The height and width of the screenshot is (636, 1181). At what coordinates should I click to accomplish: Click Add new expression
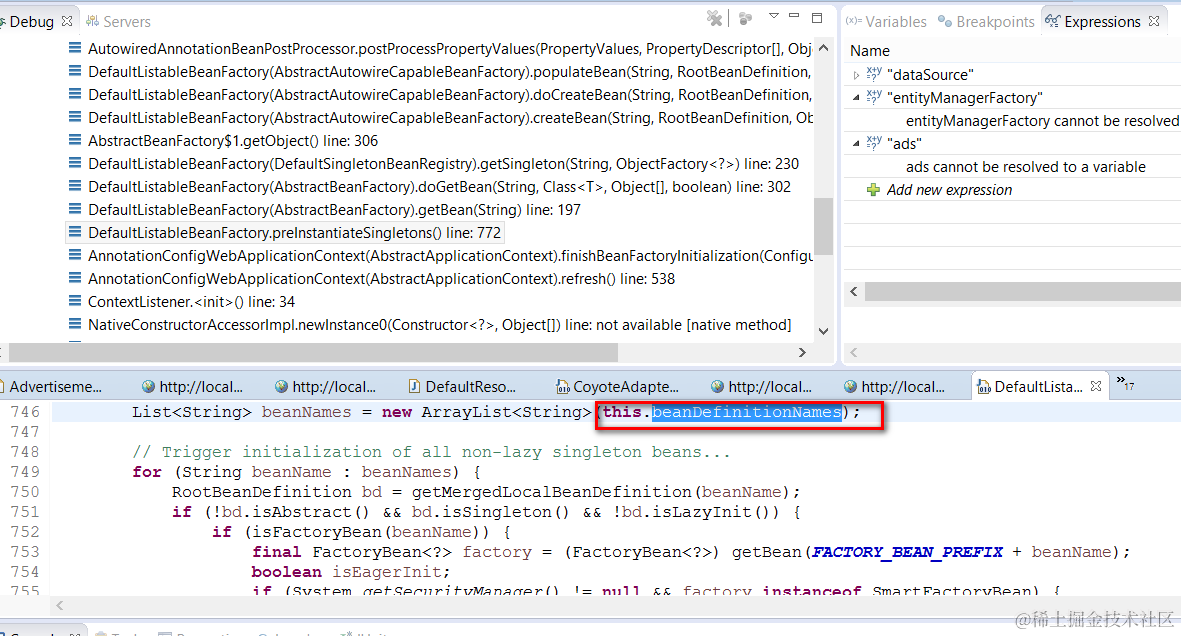click(949, 190)
